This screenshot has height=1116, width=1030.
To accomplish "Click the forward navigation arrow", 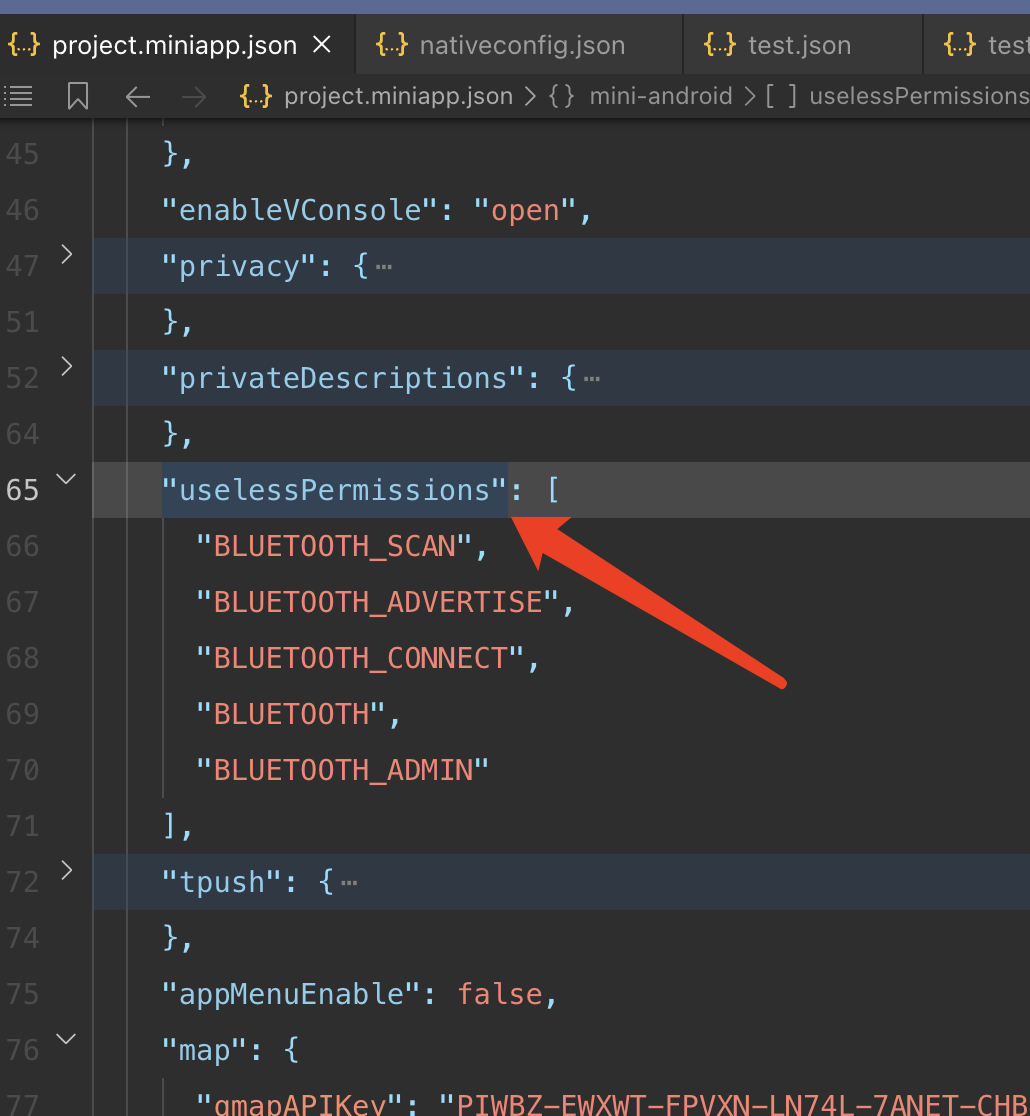I will [194, 96].
